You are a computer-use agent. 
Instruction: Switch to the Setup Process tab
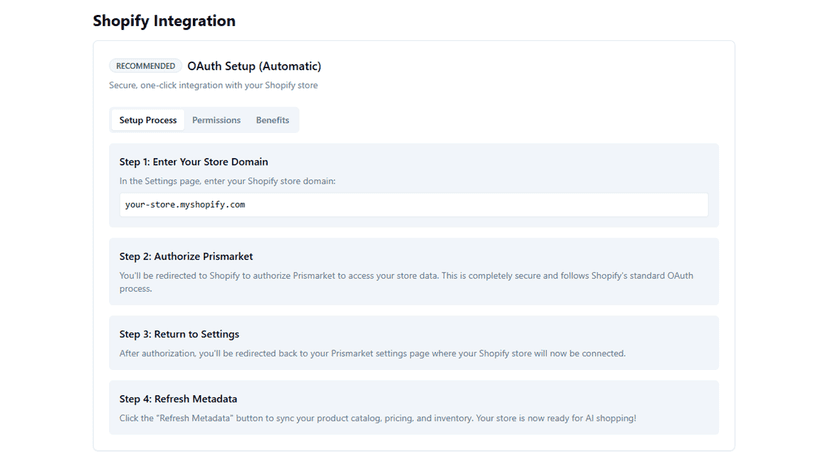148,120
